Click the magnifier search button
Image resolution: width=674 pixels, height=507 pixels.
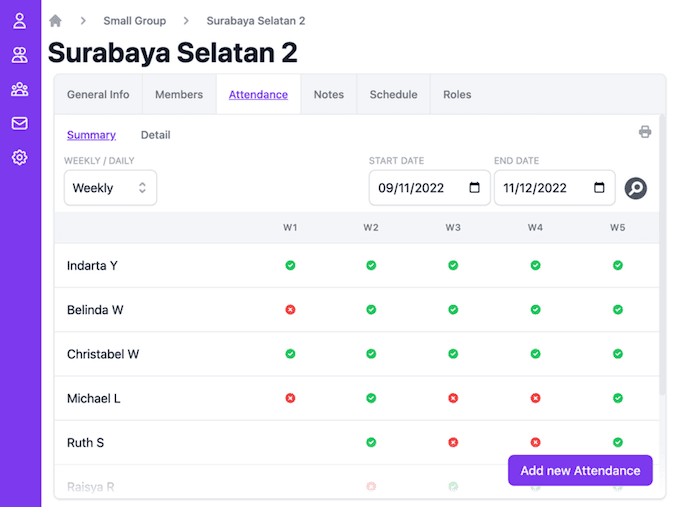pos(636,188)
